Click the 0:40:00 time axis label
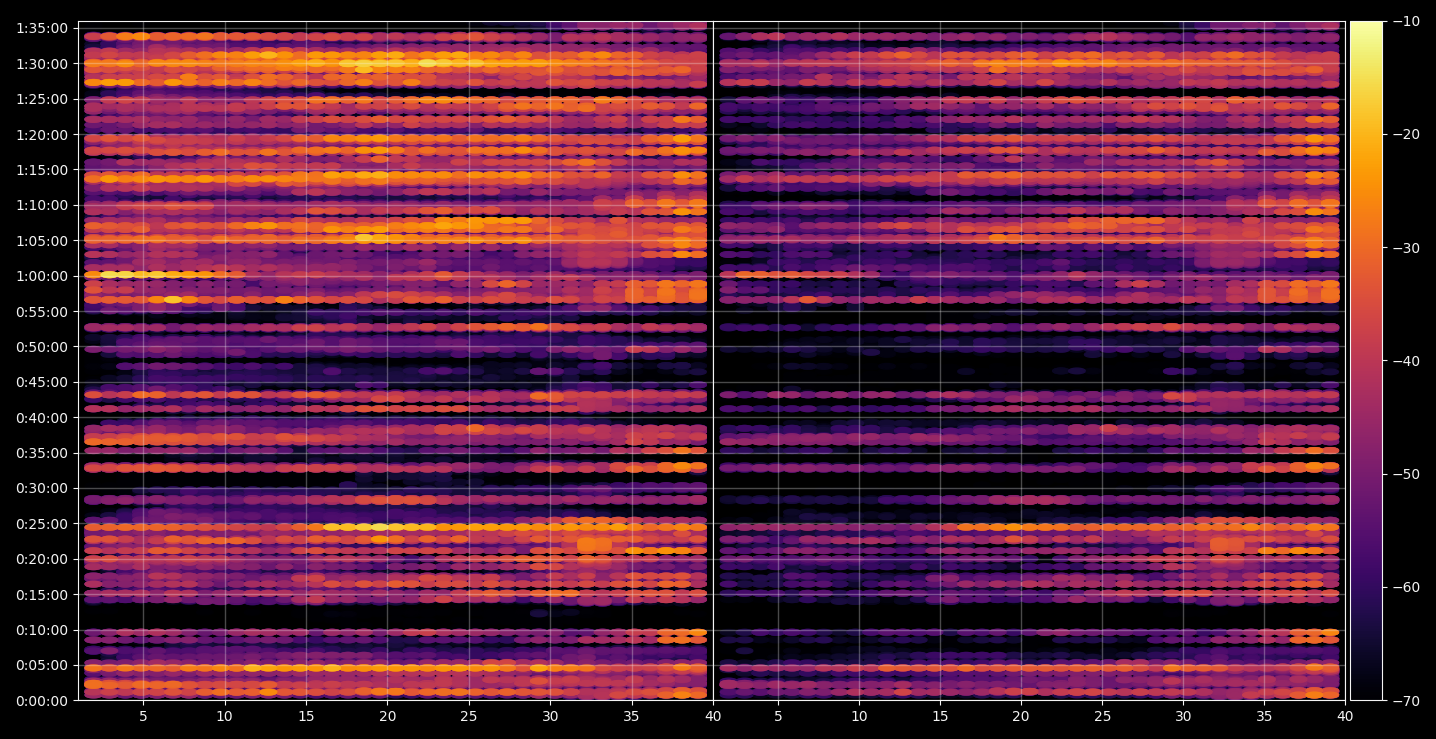This screenshot has width=1436, height=739. pyautogui.click(x=43, y=418)
